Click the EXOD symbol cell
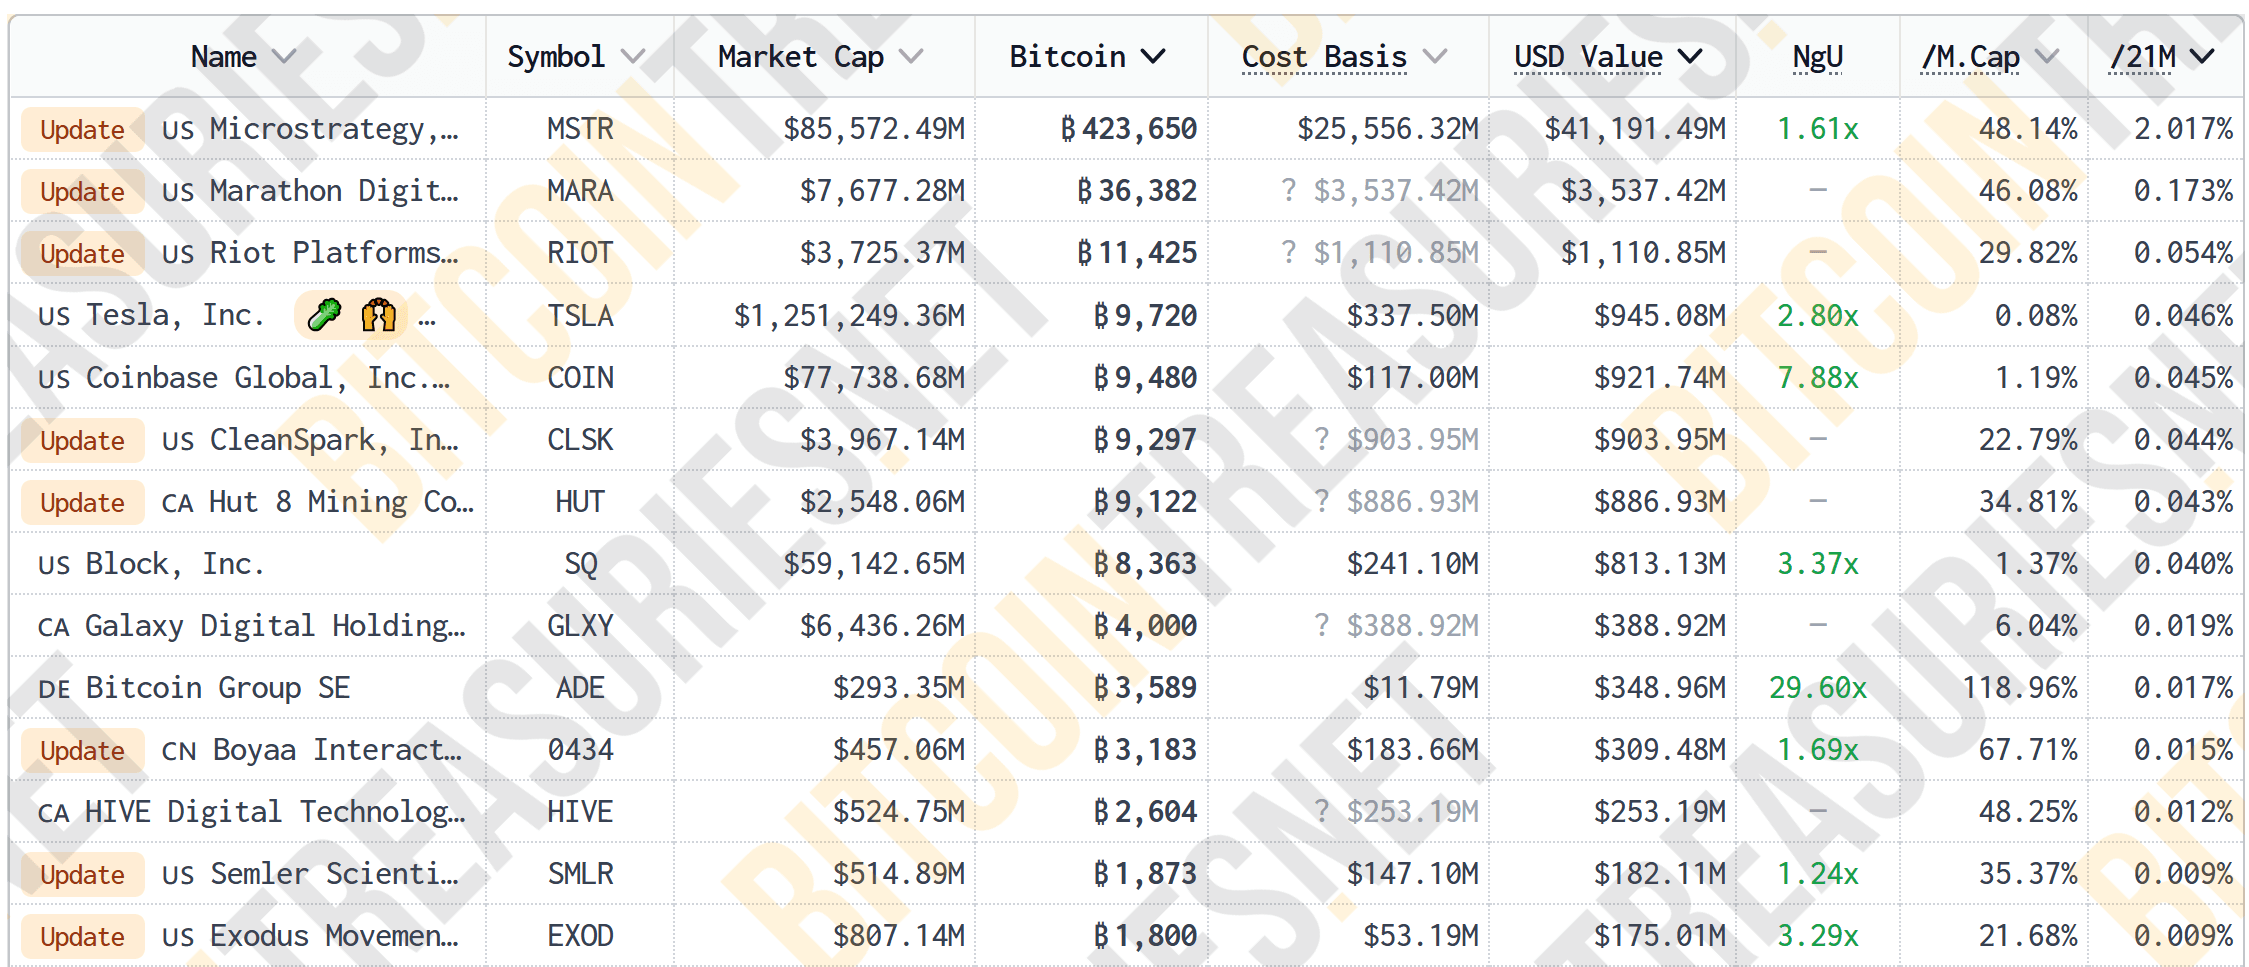Screen dimensions: 2249x967 click(x=580, y=936)
